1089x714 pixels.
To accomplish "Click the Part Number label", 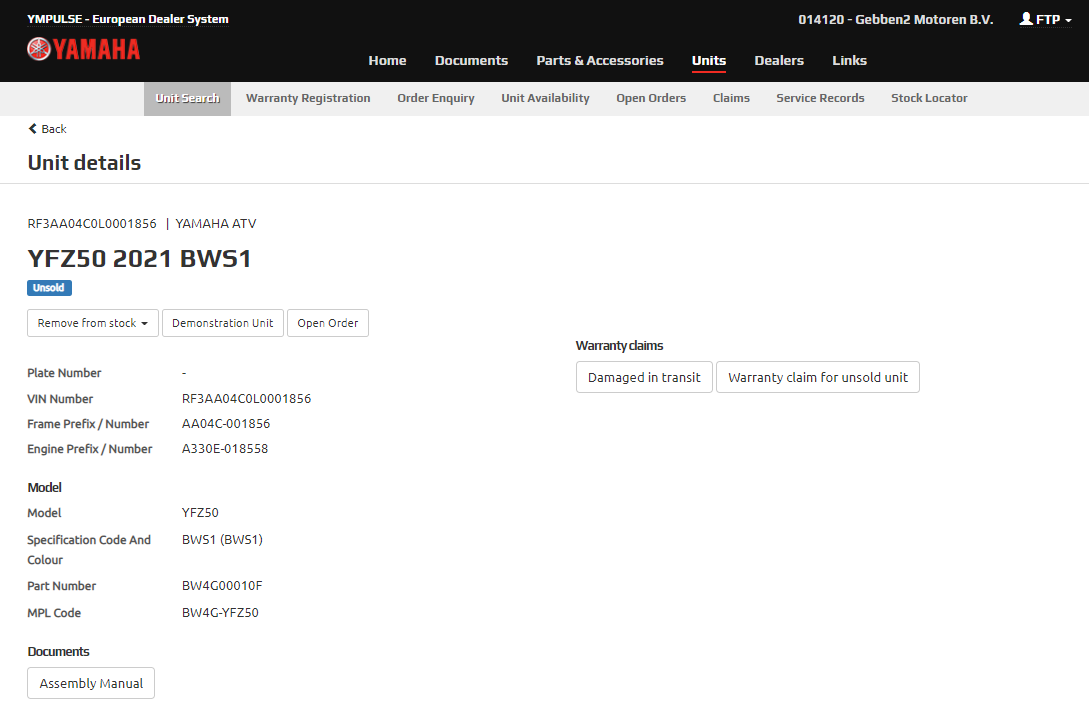I will point(62,586).
